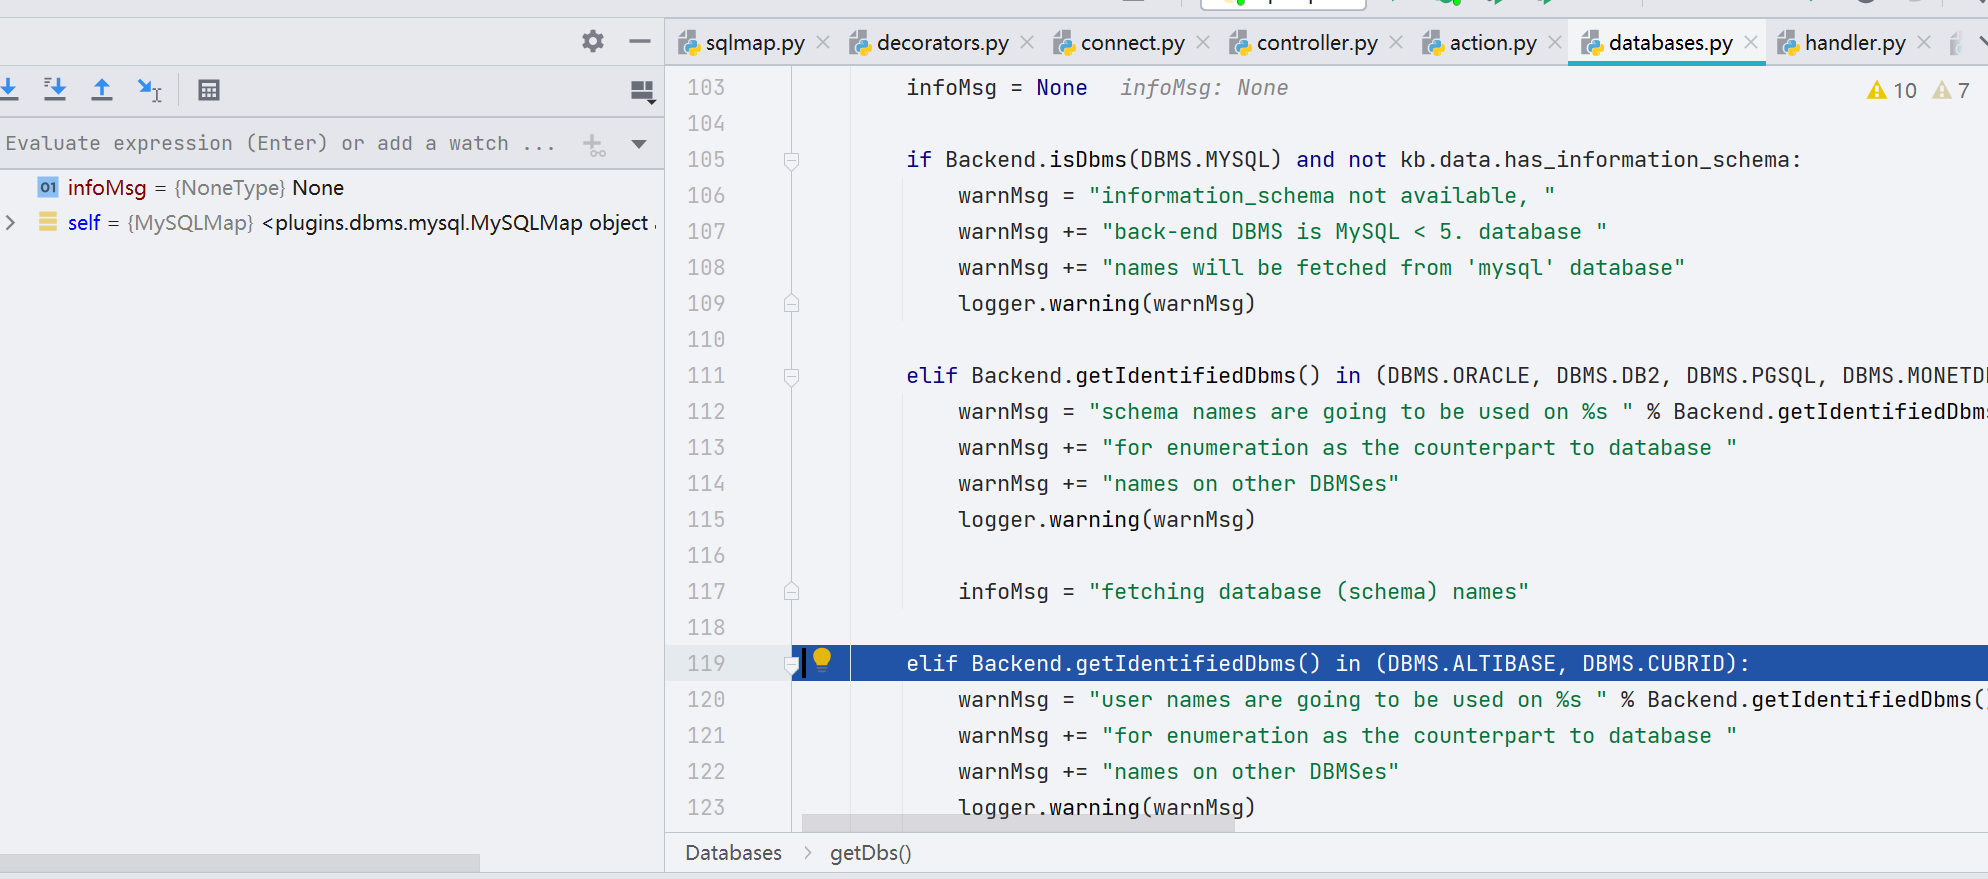Click getDbs() in breadcrumb bar
This screenshot has width=1988, height=879.
tap(870, 853)
